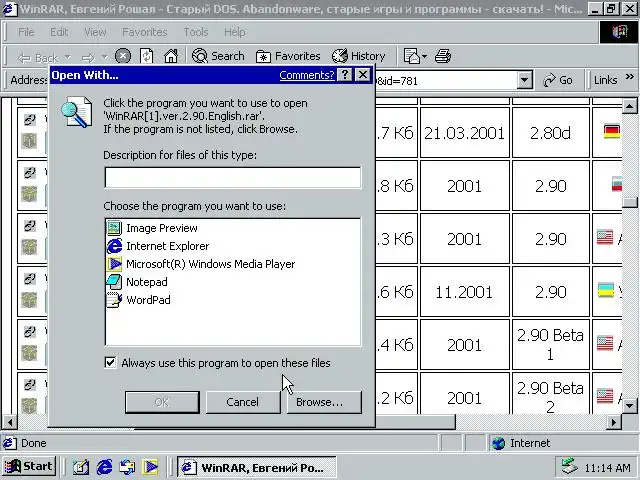This screenshot has width=640, height=480.
Task: Click the Browse... button
Action: click(324, 402)
